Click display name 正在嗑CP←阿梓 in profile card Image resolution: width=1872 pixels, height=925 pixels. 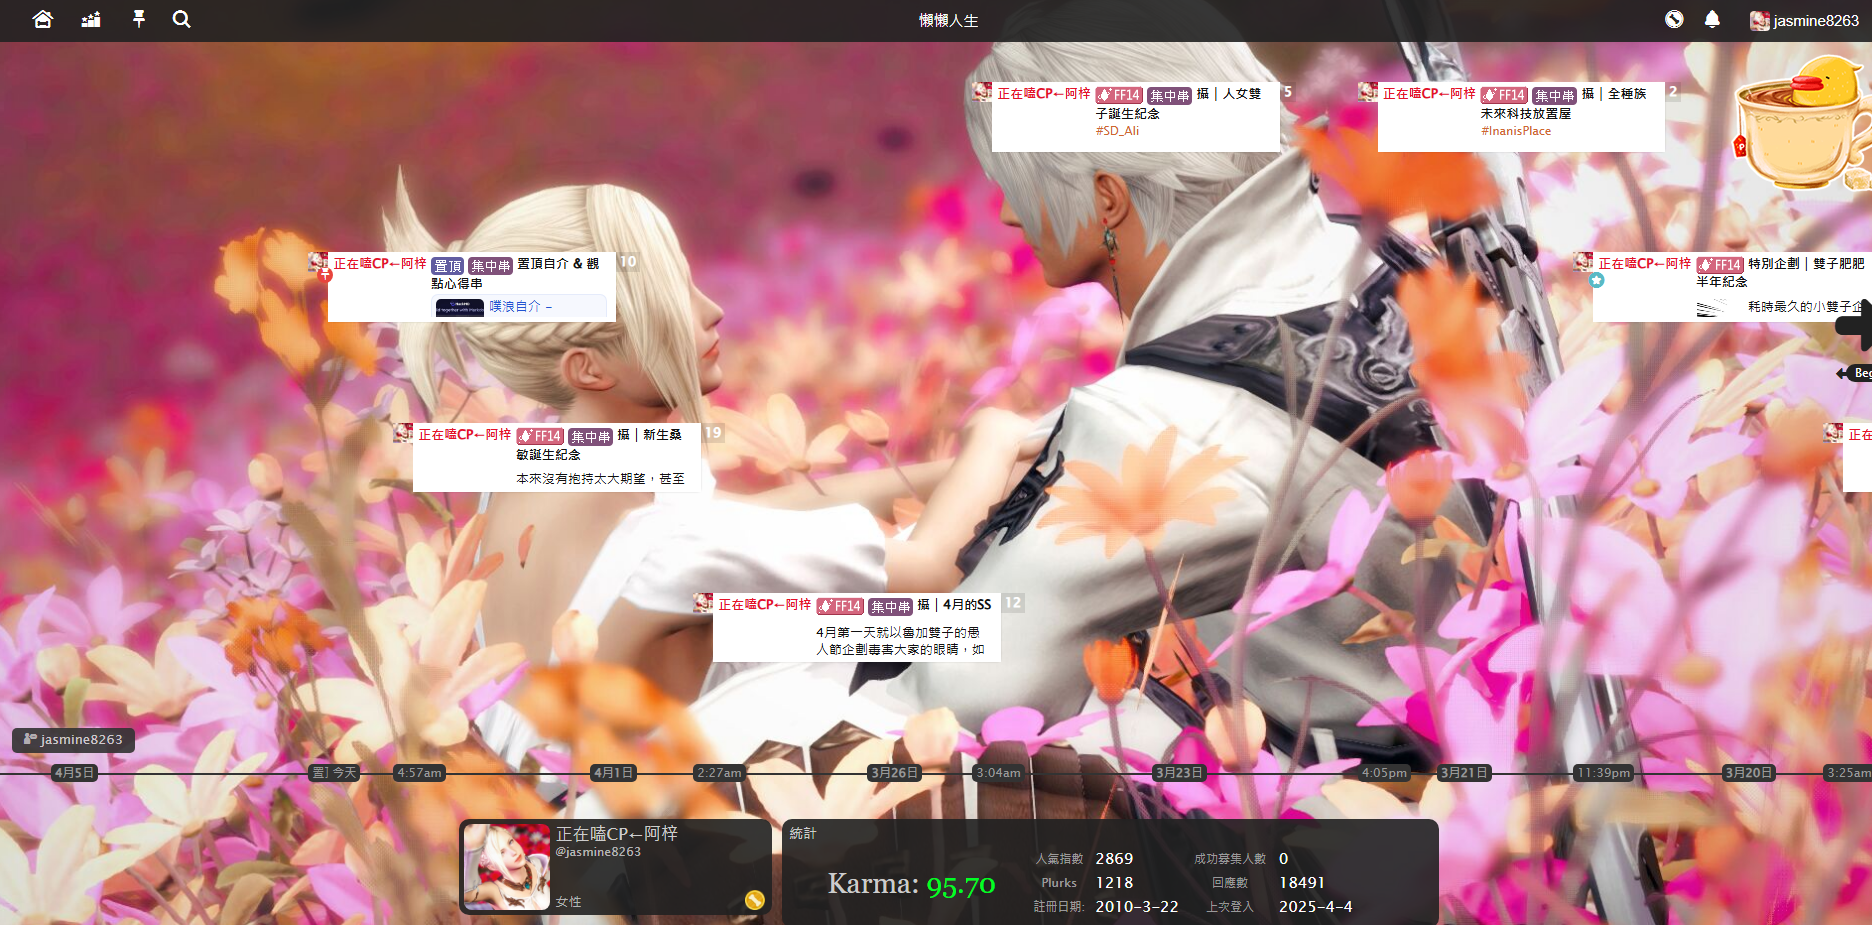pos(617,833)
